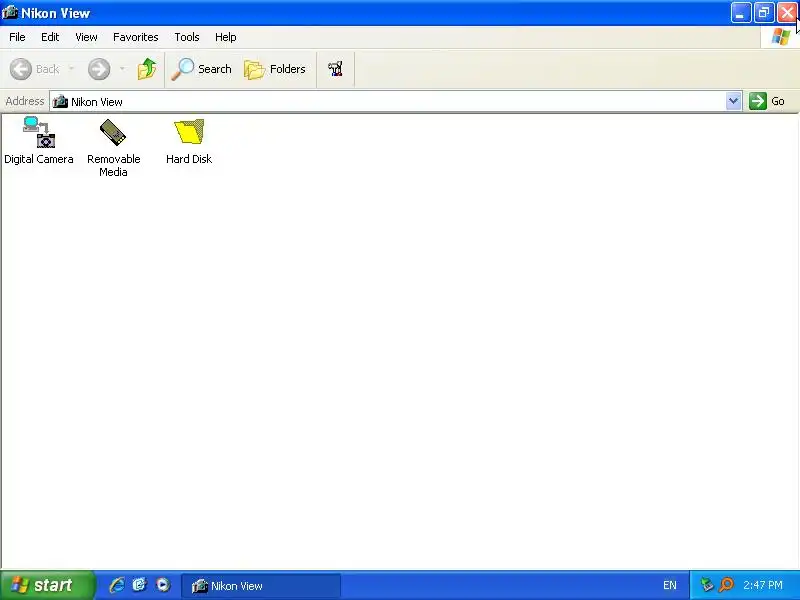Screen dimensions: 800x600
Task: Click the Nikon View taskbar button
Action: (x=261, y=586)
